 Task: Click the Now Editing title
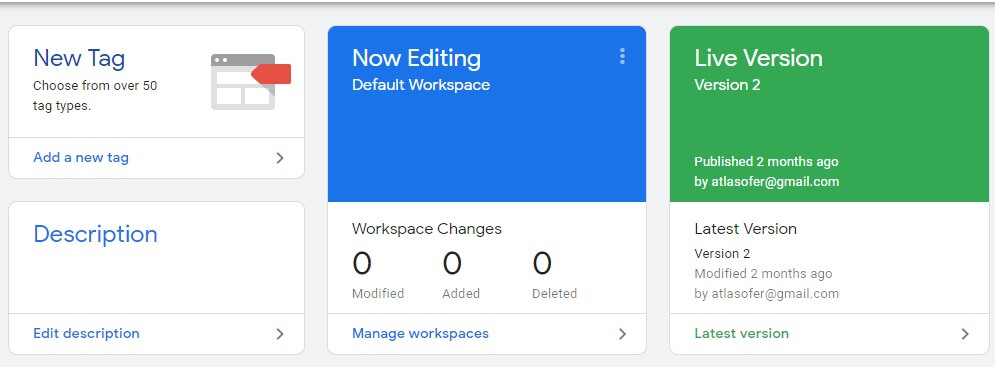(x=416, y=58)
